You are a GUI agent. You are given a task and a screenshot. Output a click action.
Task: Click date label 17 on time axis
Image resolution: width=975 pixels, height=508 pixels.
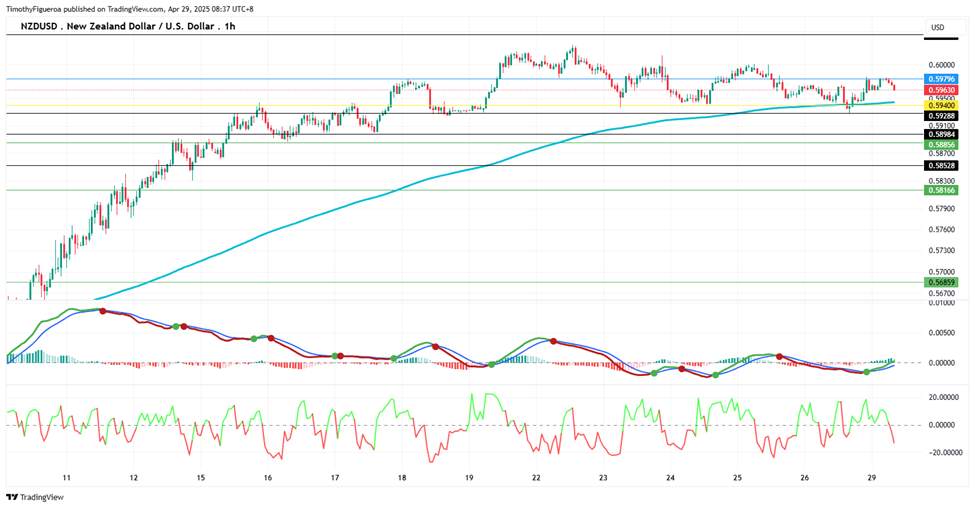click(335, 478)
